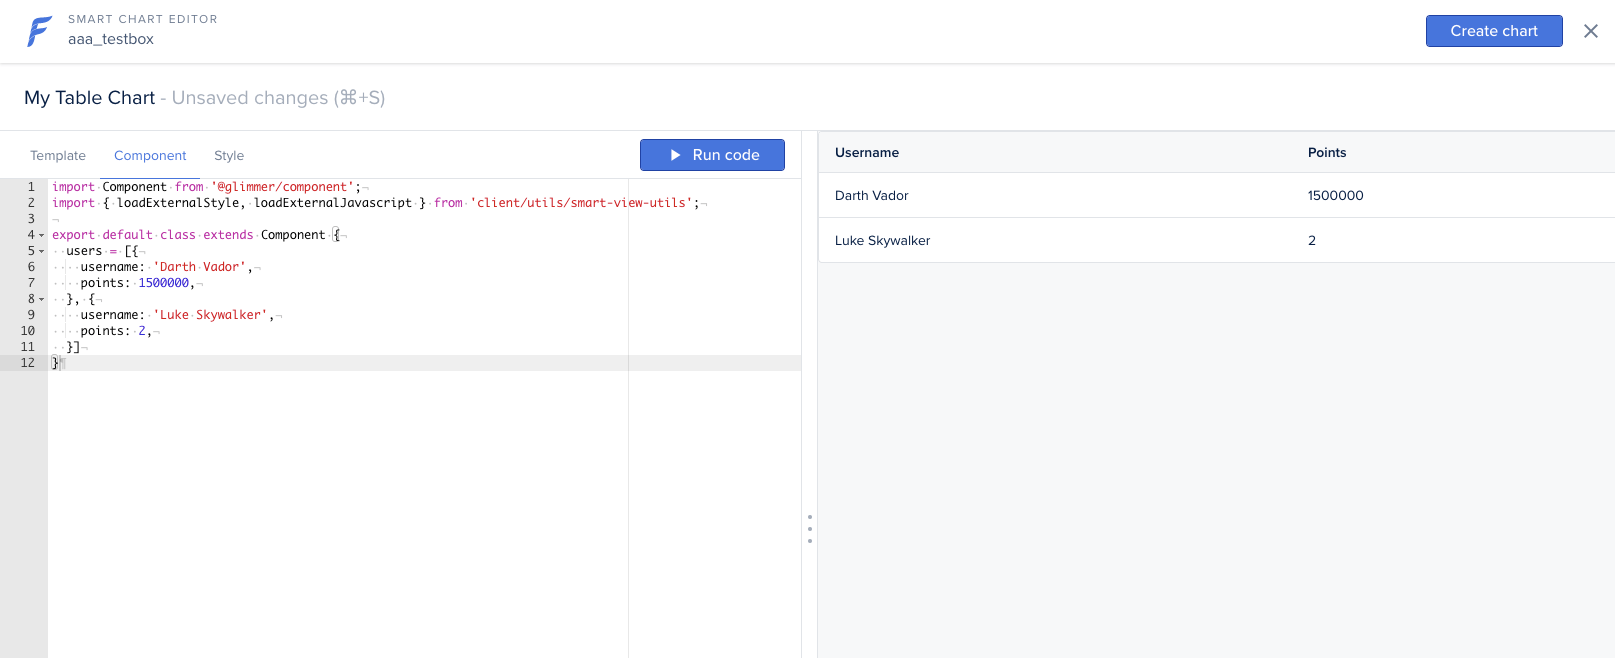
Task: Click loadExternalJavascript in the import line
Action: [x=333, y=203]
